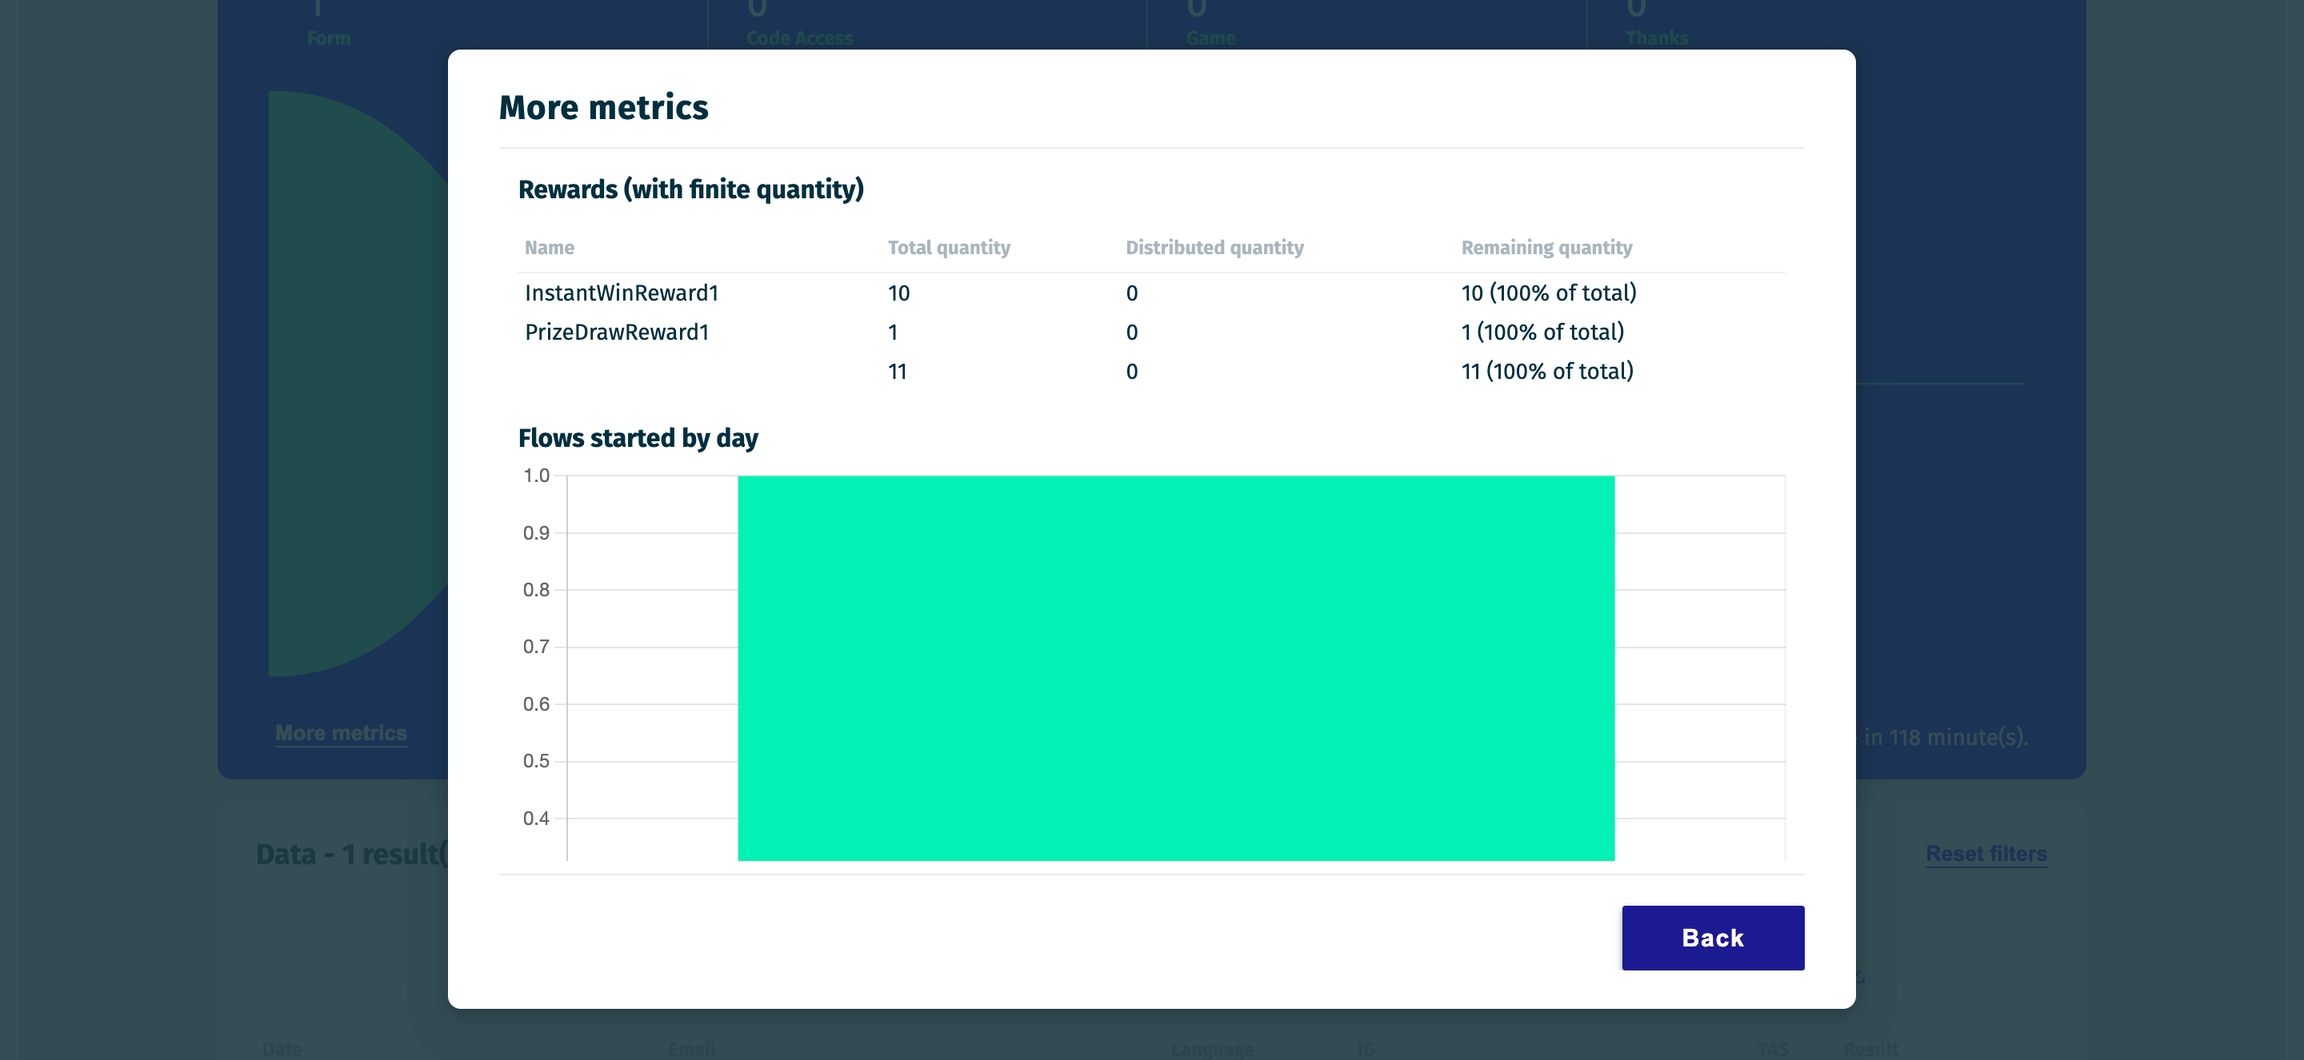The width and height of the screenshot is (2304, 1060).
Task: Click the Back button
Action: (x=1712, y=937)
